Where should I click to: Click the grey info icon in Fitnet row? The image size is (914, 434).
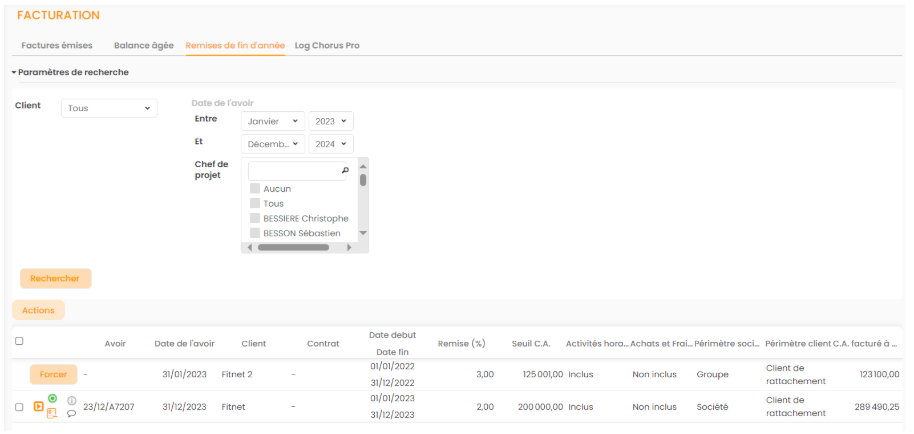pos(72,400)
